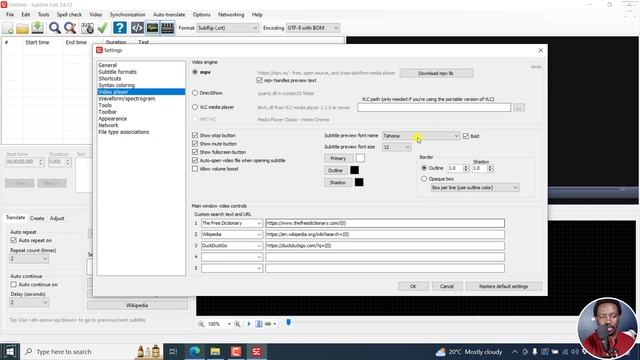Screen dimensions: 640x360
Task: Open Windows Start menu
Action: click(x=10, y=351)
